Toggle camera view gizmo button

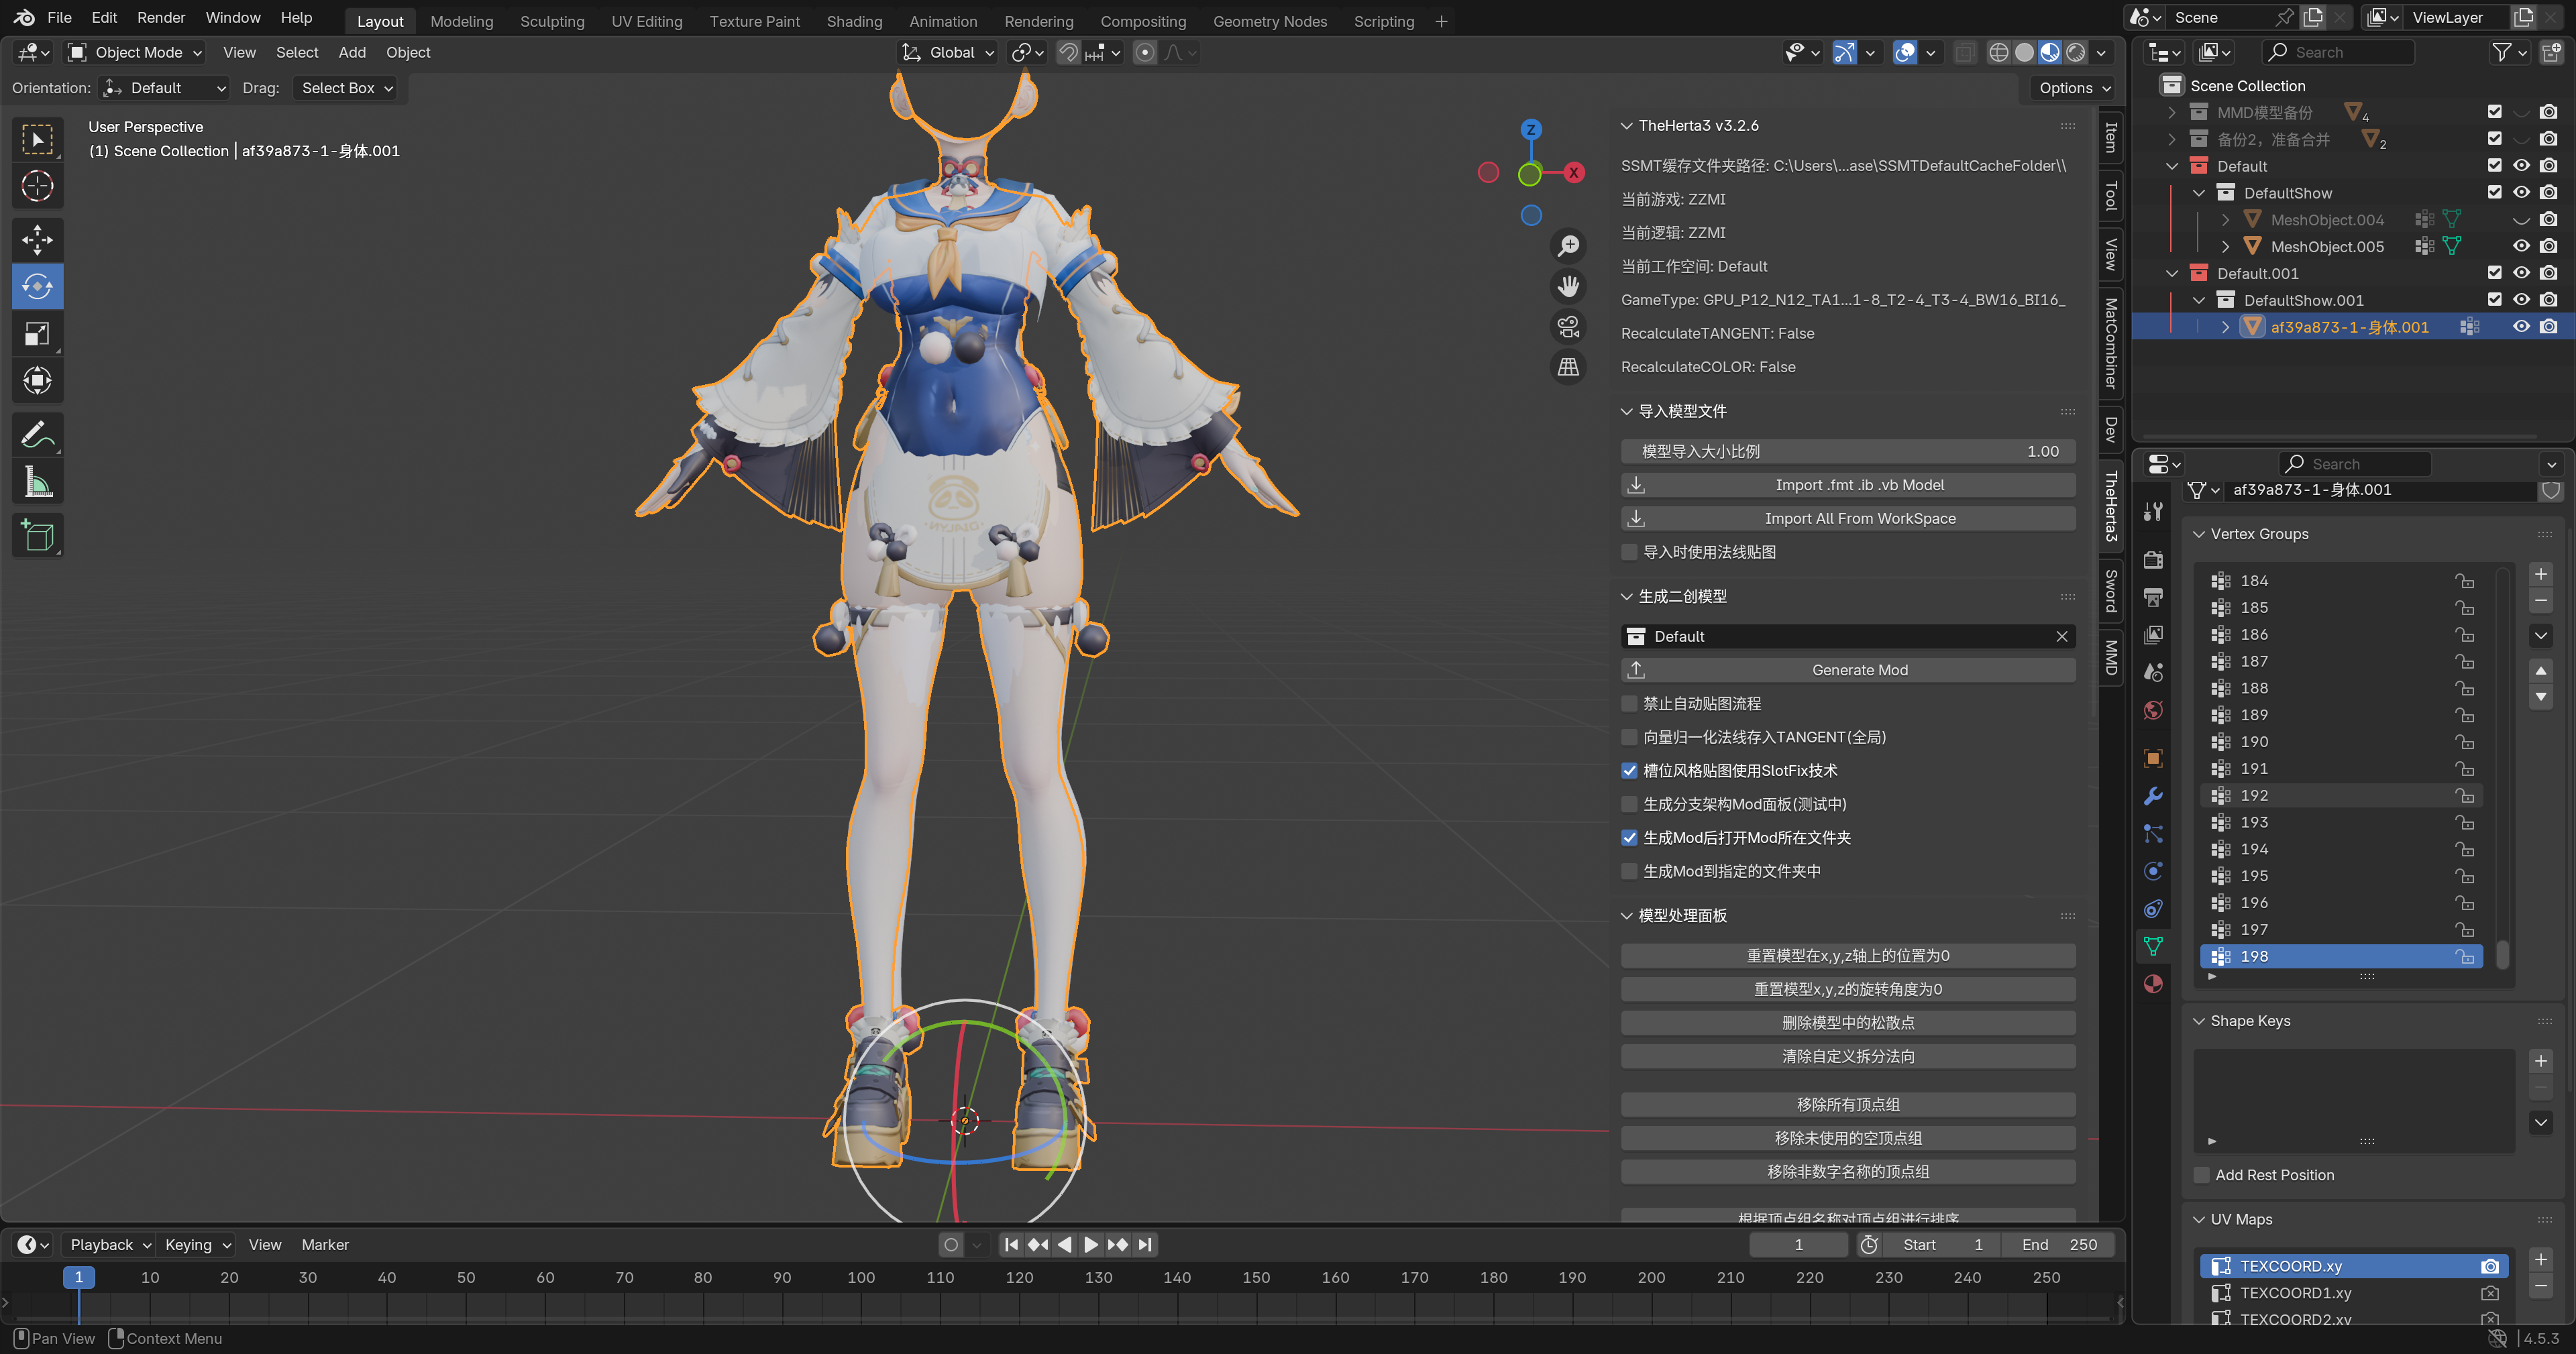pyautogui.click(x=1568, y=326)
